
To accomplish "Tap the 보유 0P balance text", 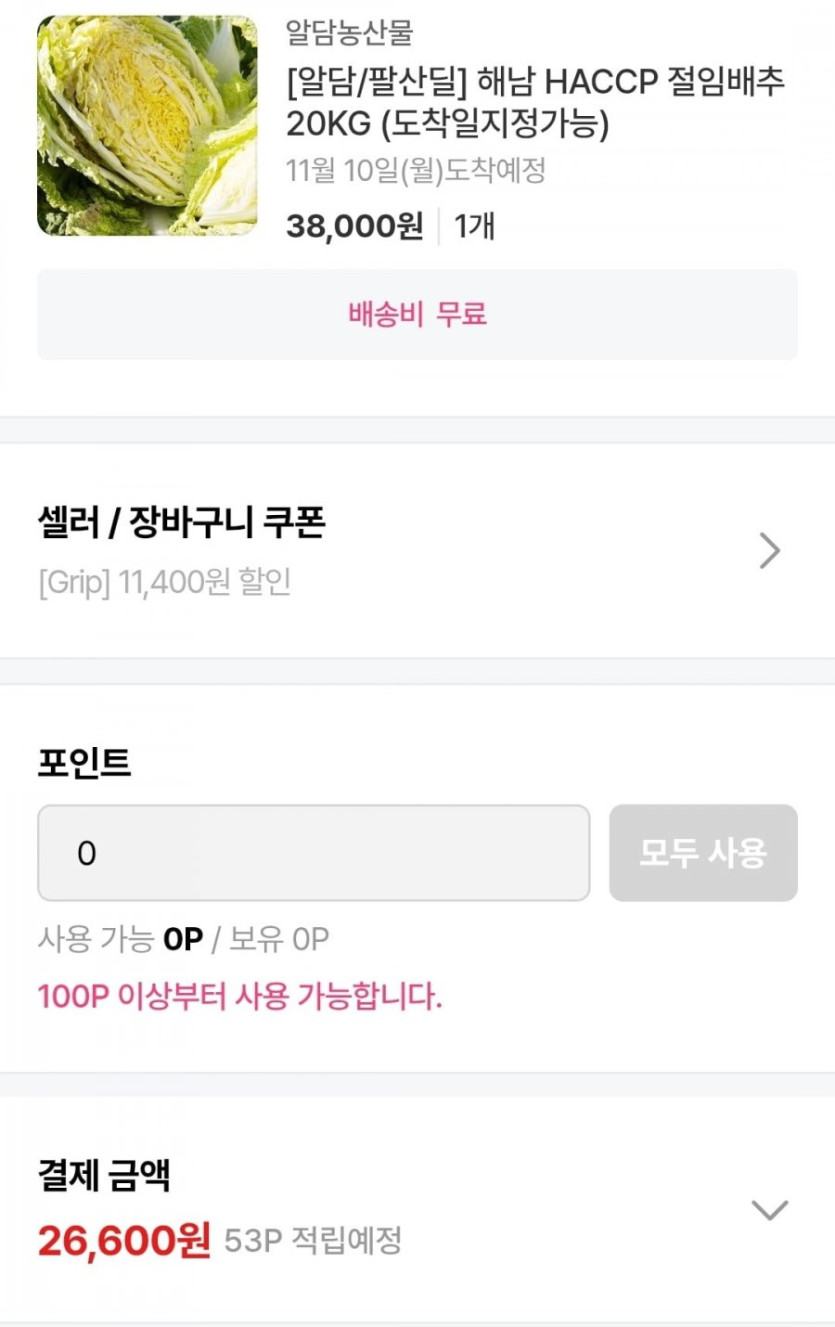I will click(x=279, y=939).
